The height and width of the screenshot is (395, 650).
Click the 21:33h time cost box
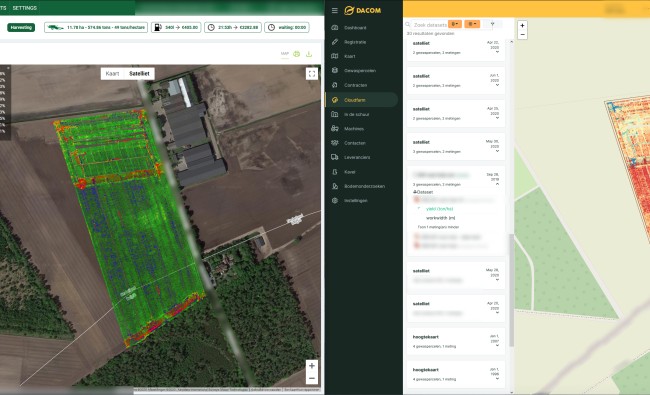click(233, 27)
